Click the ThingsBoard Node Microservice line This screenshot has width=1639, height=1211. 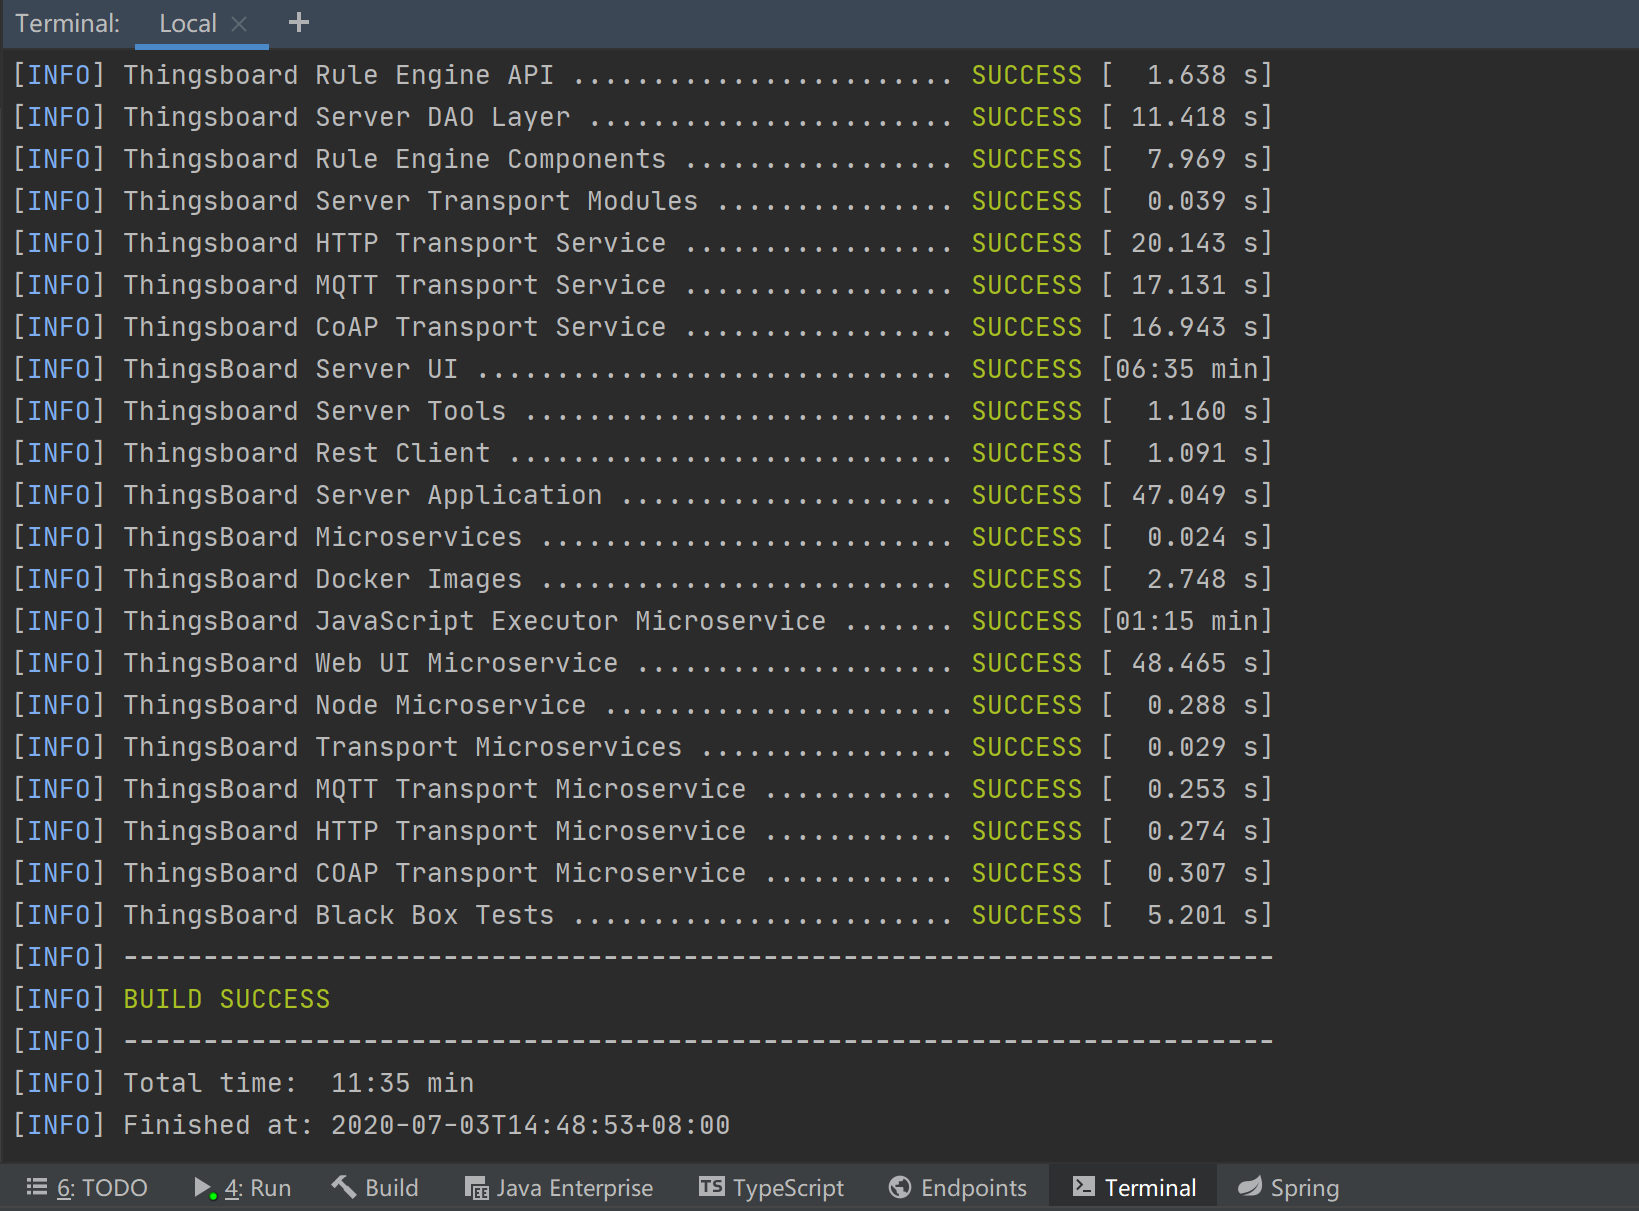642,705
